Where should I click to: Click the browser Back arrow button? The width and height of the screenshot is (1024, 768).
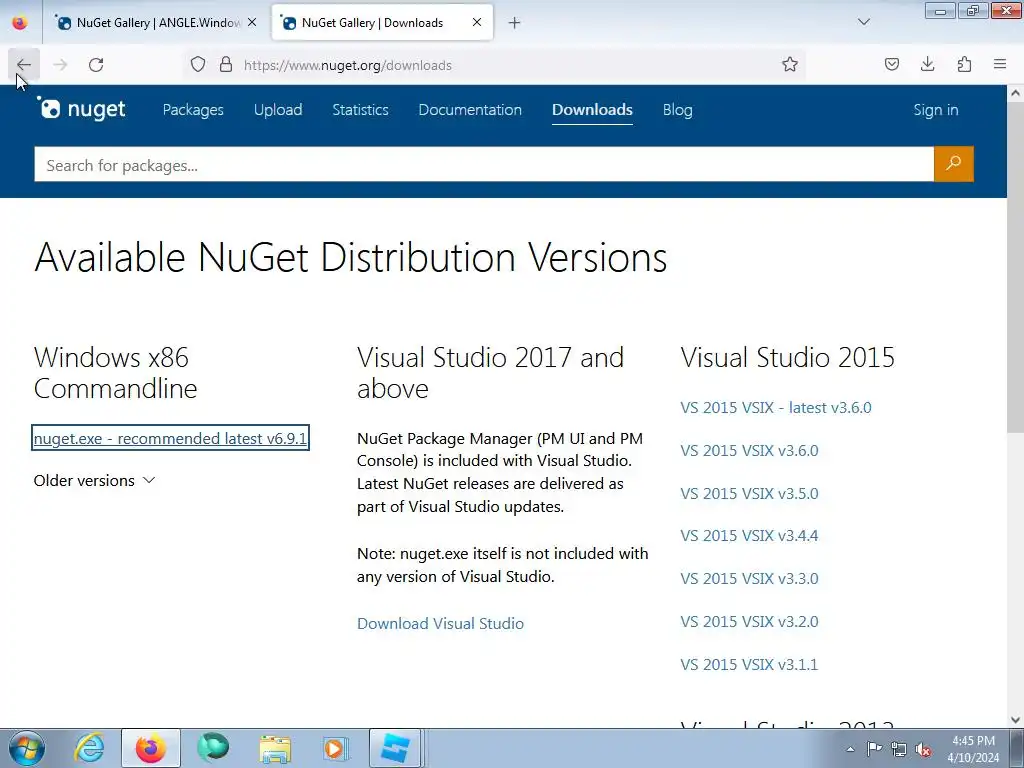tap(24, 65)
